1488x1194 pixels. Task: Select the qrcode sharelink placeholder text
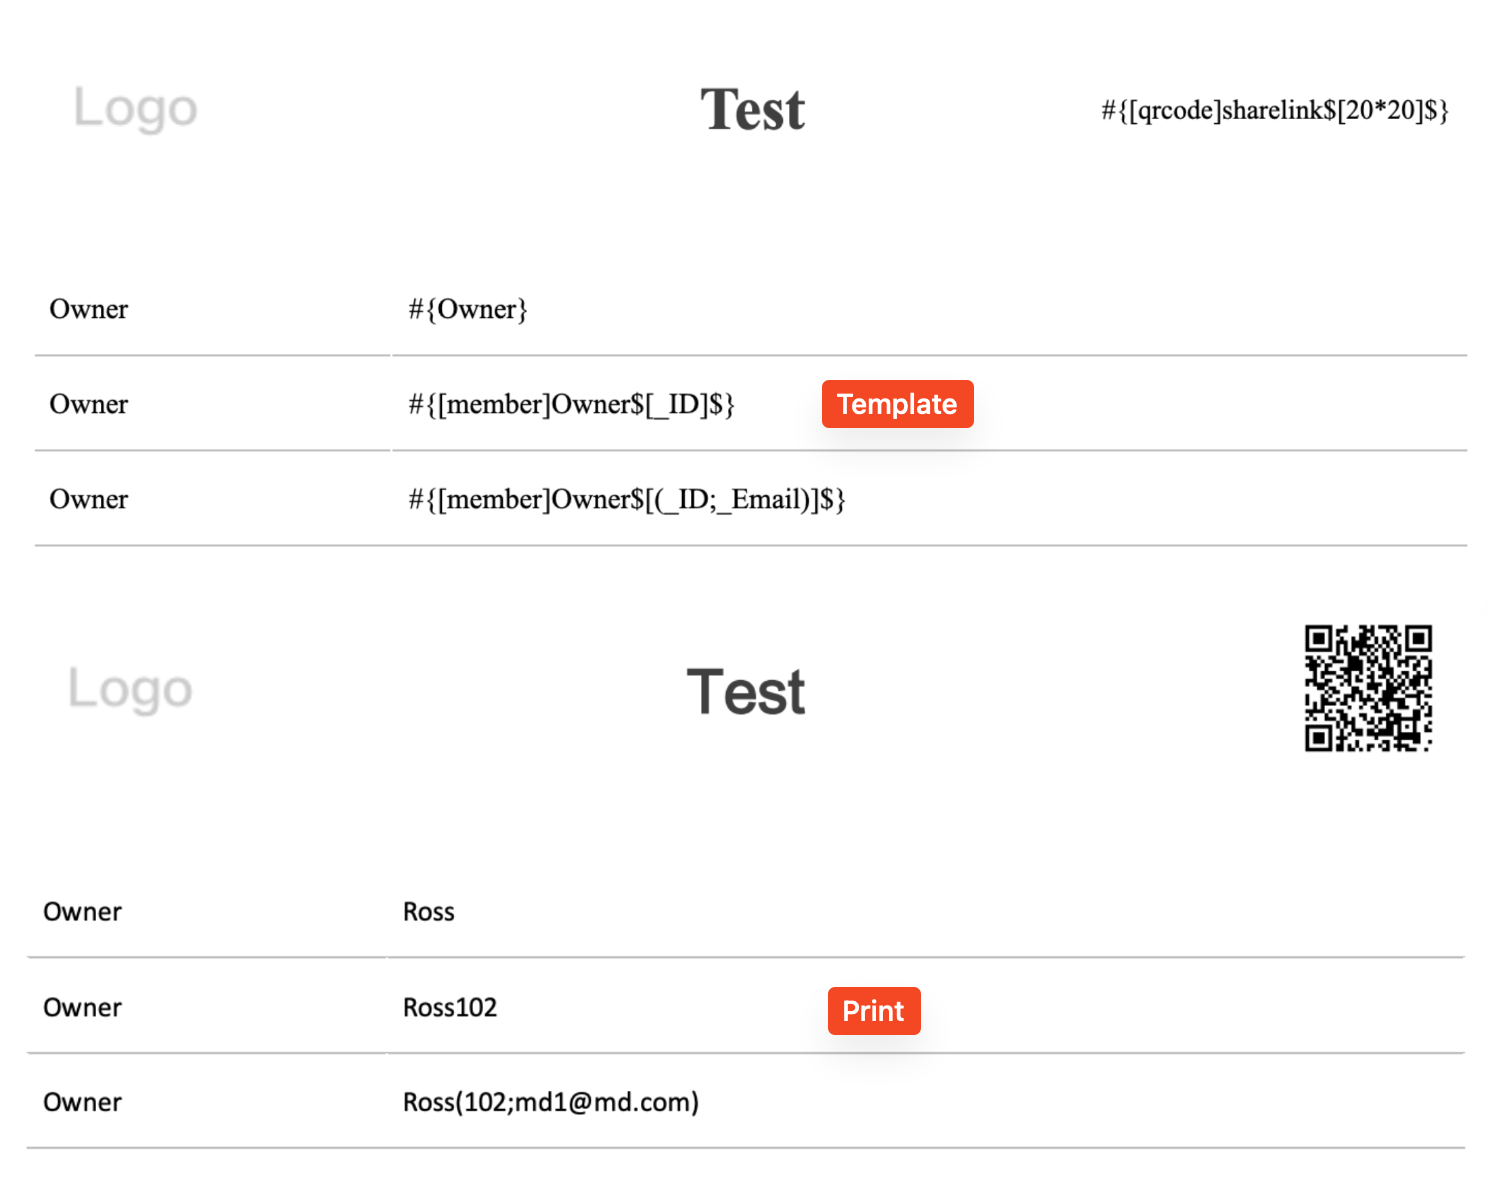[x=1274, y=110]
